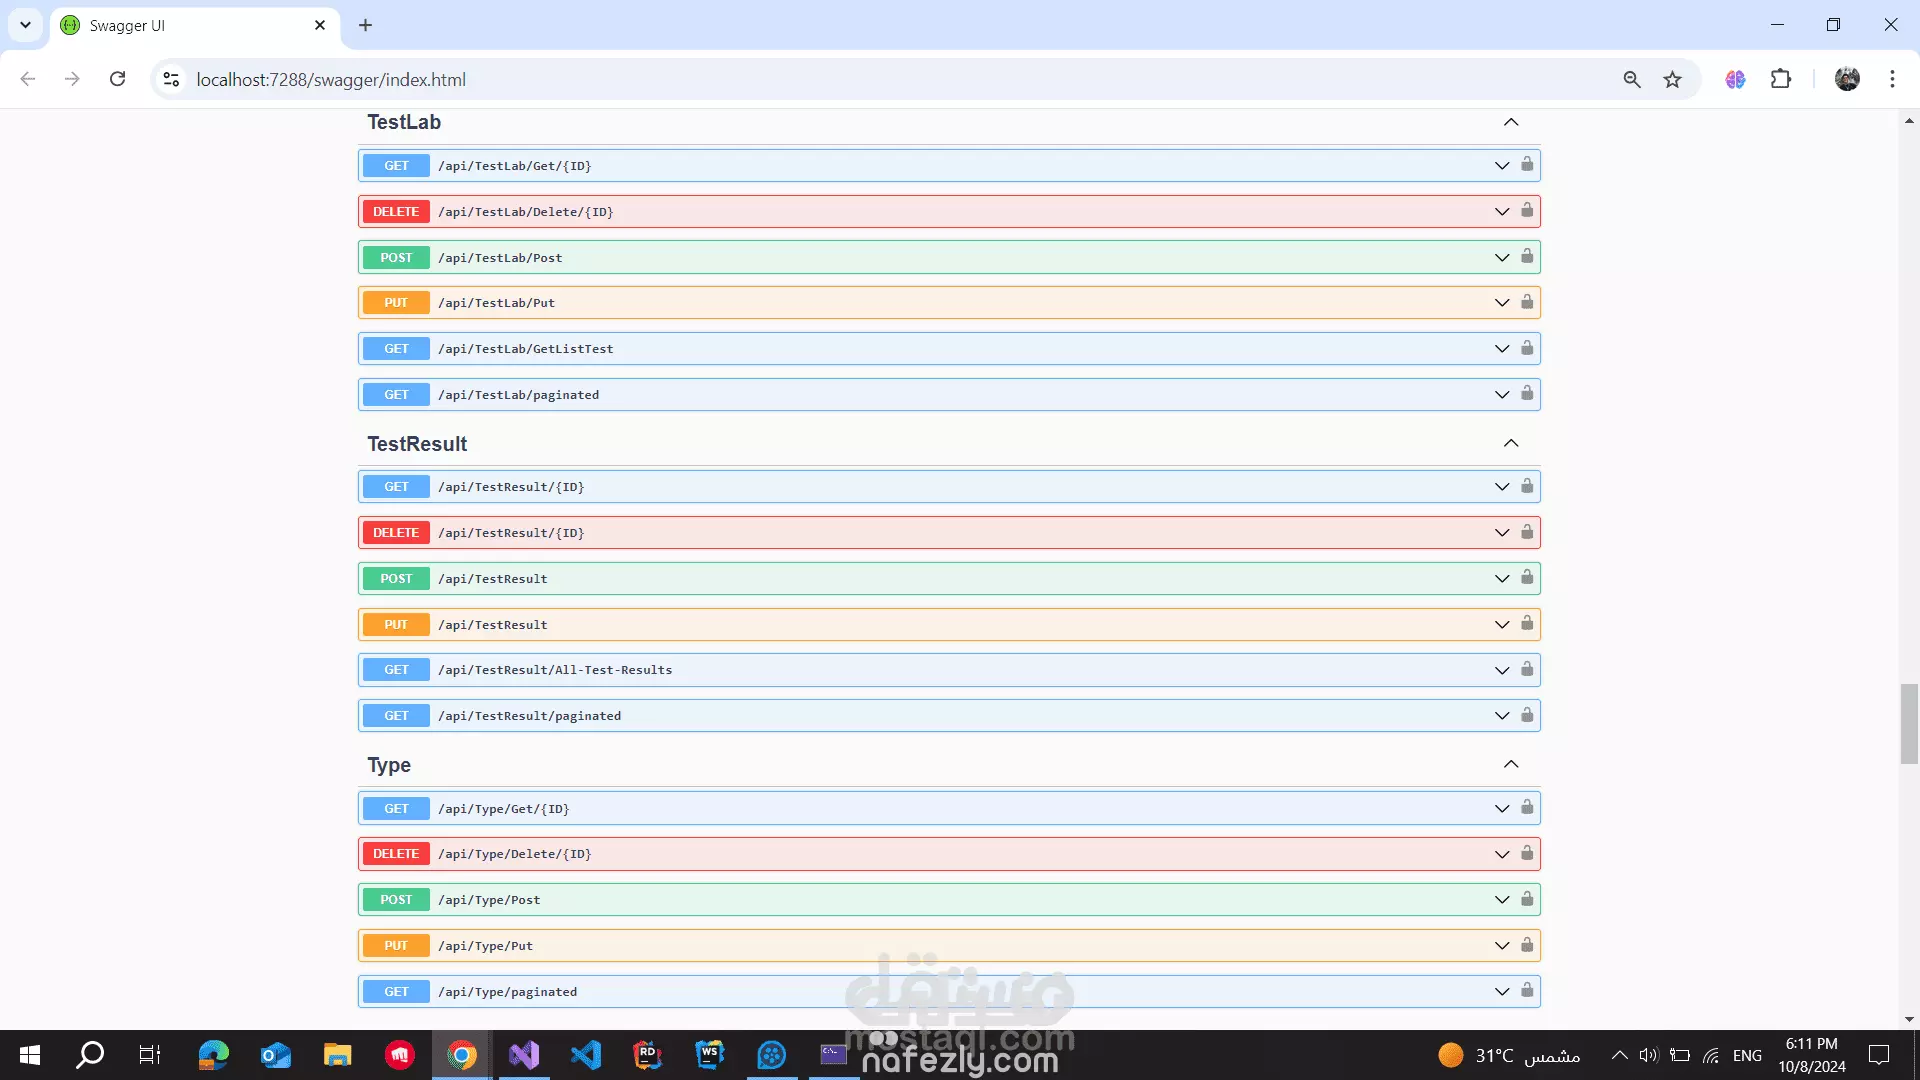1920x1080 pixels.
Task: Click the lock icon for DELETE /api/TestResult/{ID}
Action: (1527, 531)
